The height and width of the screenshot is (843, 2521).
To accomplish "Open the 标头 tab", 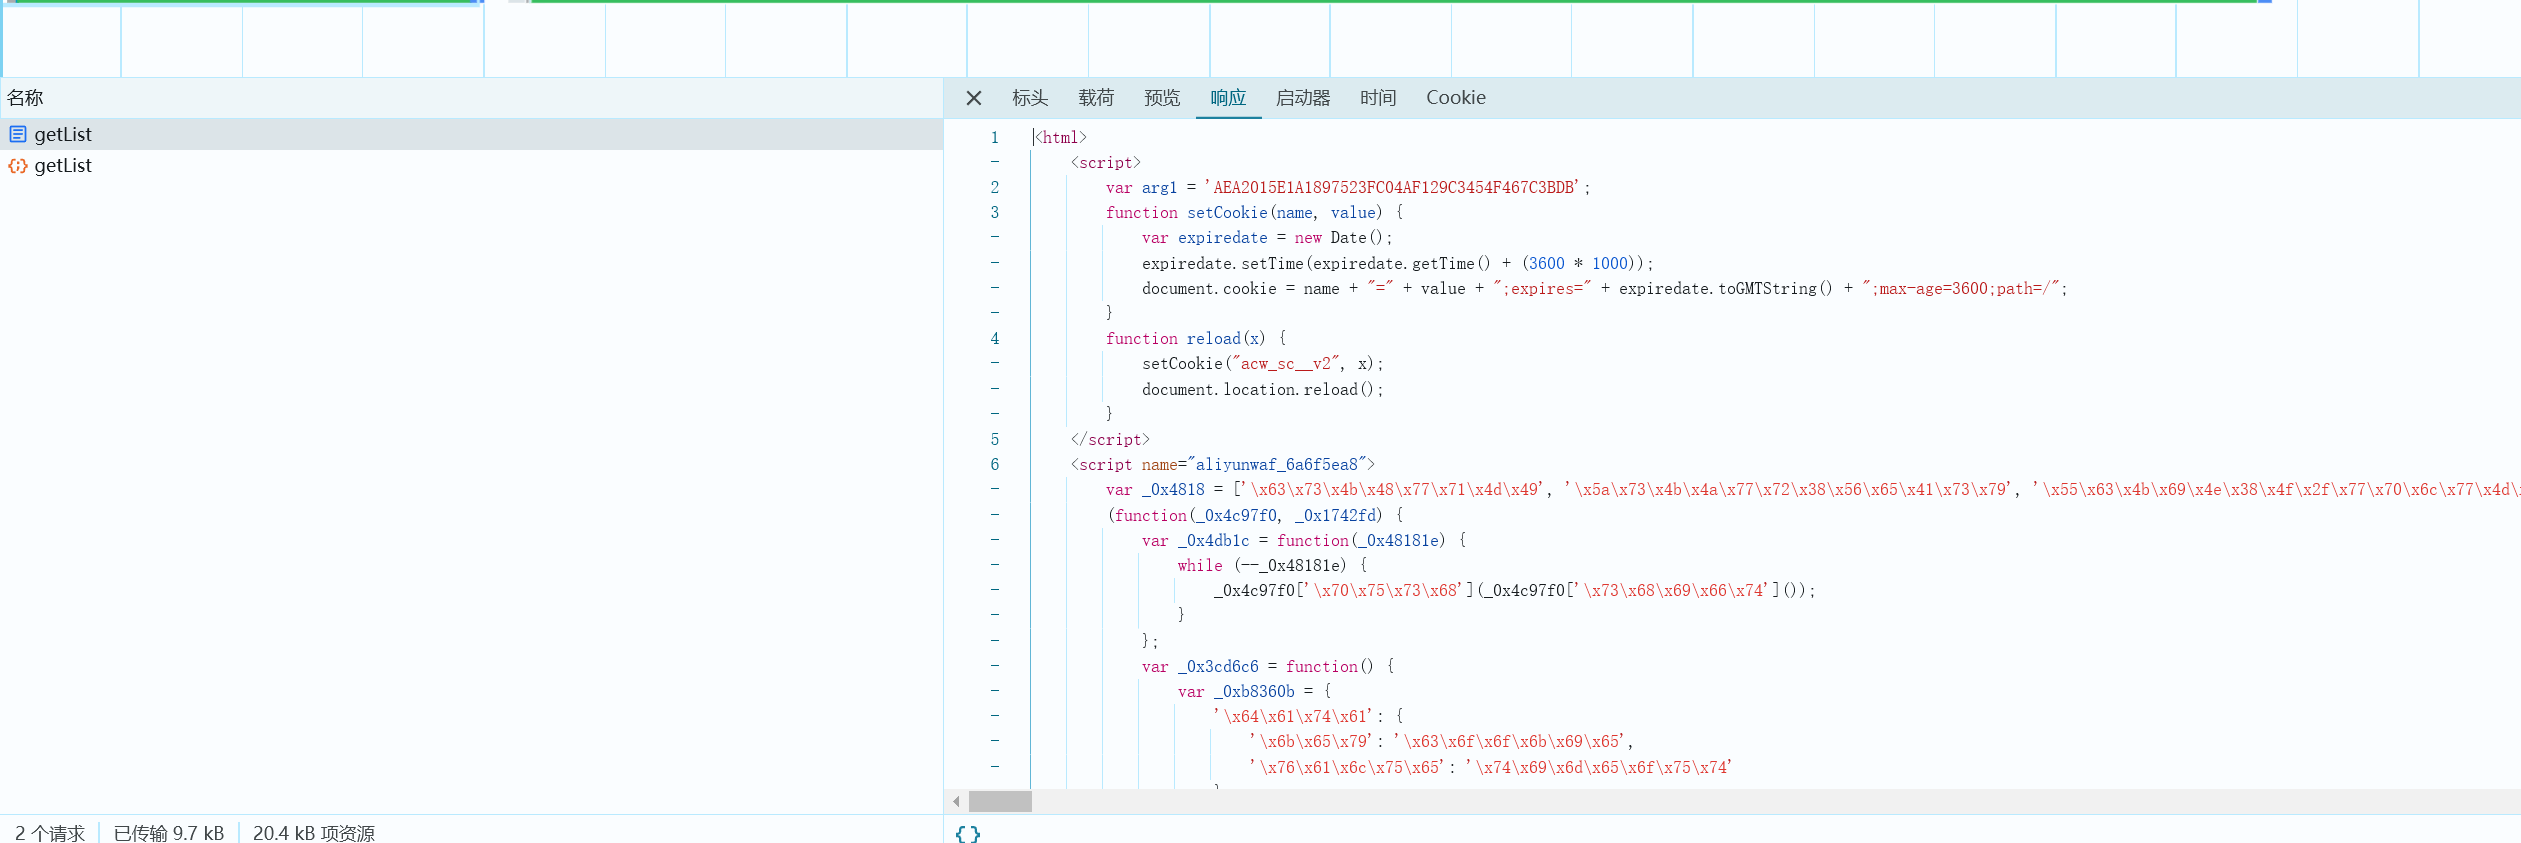I will click(x=1029, y=98).
